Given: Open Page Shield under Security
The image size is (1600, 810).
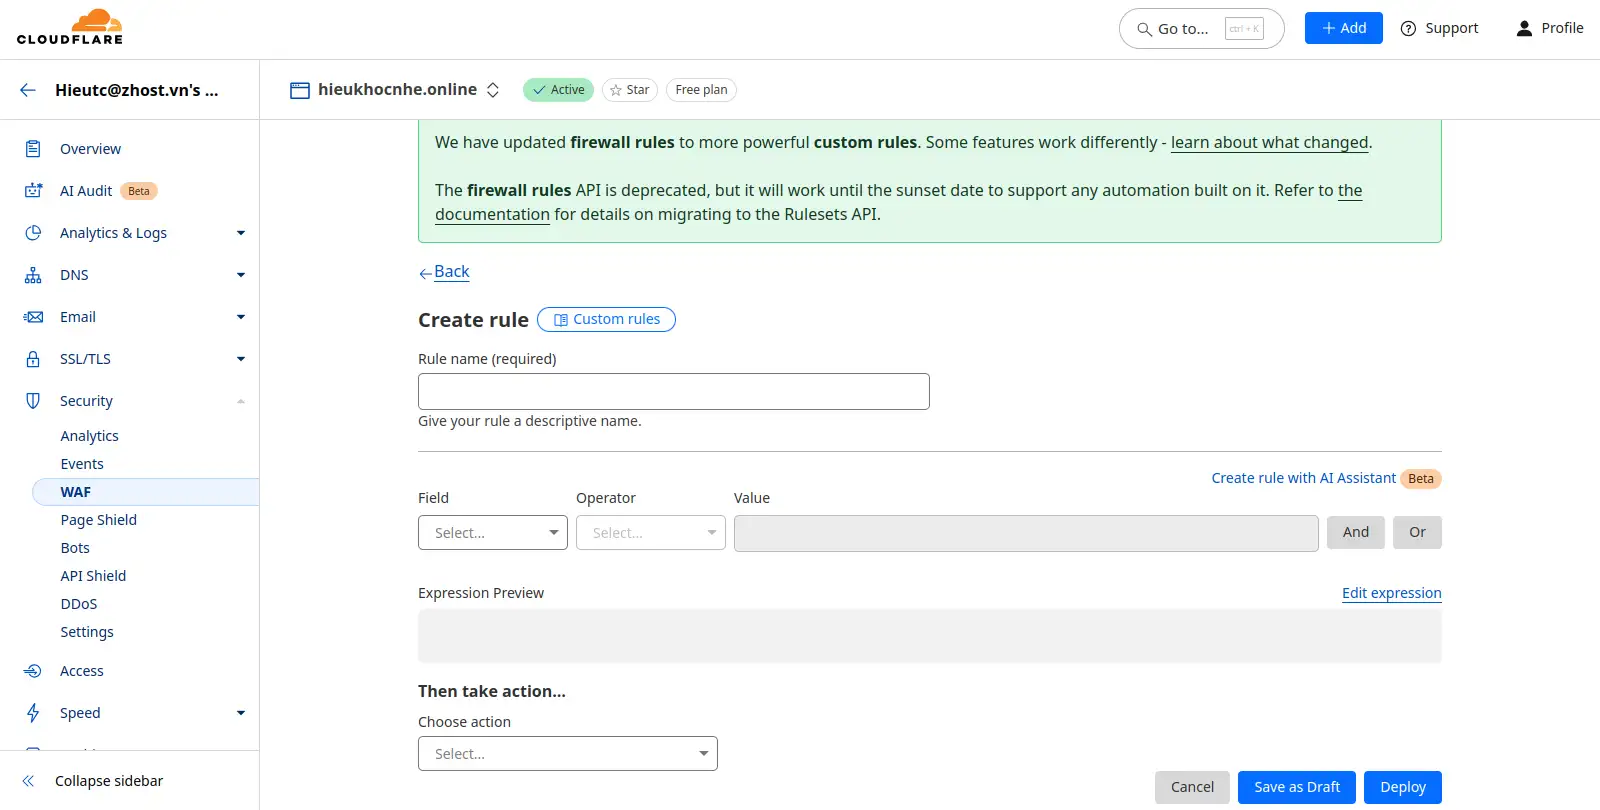Looking at the screenshot, I should [98, 520].
